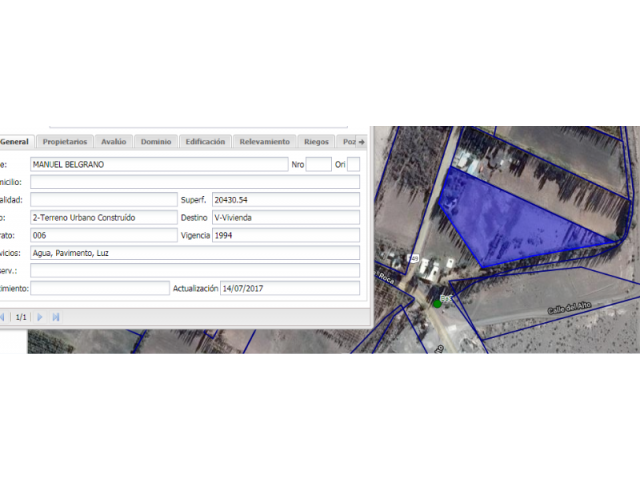Click the Superf. field showing 20430.54
Image resolution: width=640 pixels, height=480 pixels.
[x=285, y=200]
